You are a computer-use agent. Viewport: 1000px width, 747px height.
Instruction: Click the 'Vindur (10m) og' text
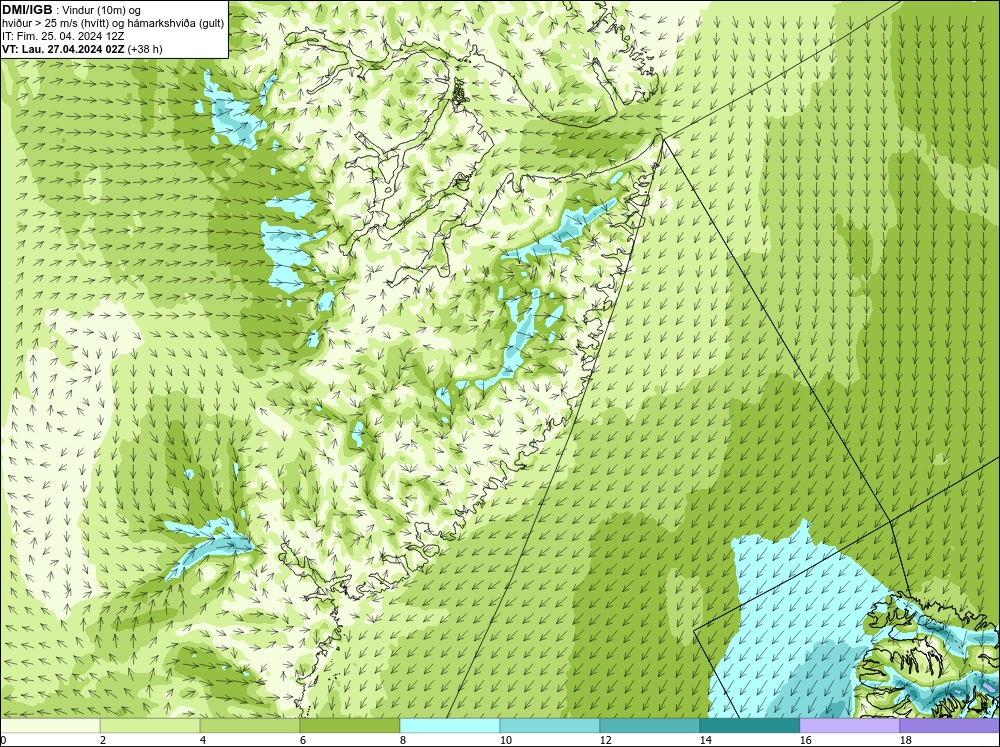tap(101, 10)
